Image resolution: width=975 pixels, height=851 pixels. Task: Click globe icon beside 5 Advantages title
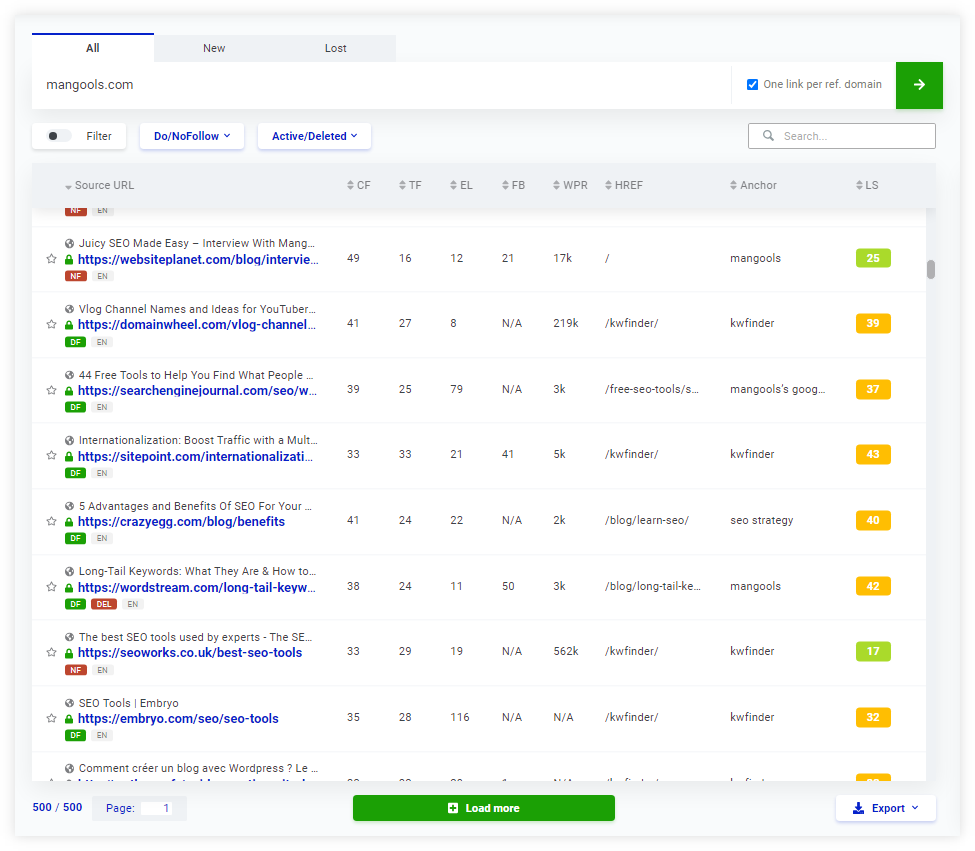70,506
